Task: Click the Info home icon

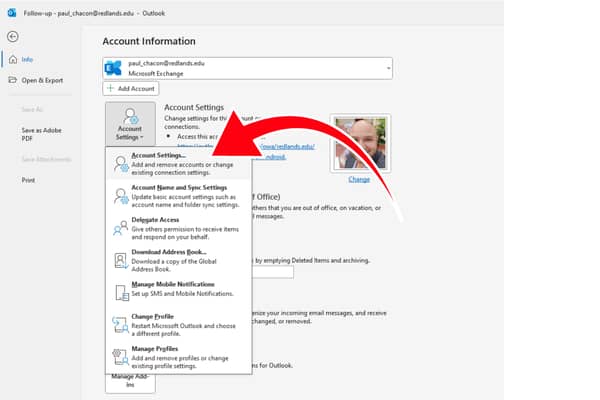Action: click(13, 59)
